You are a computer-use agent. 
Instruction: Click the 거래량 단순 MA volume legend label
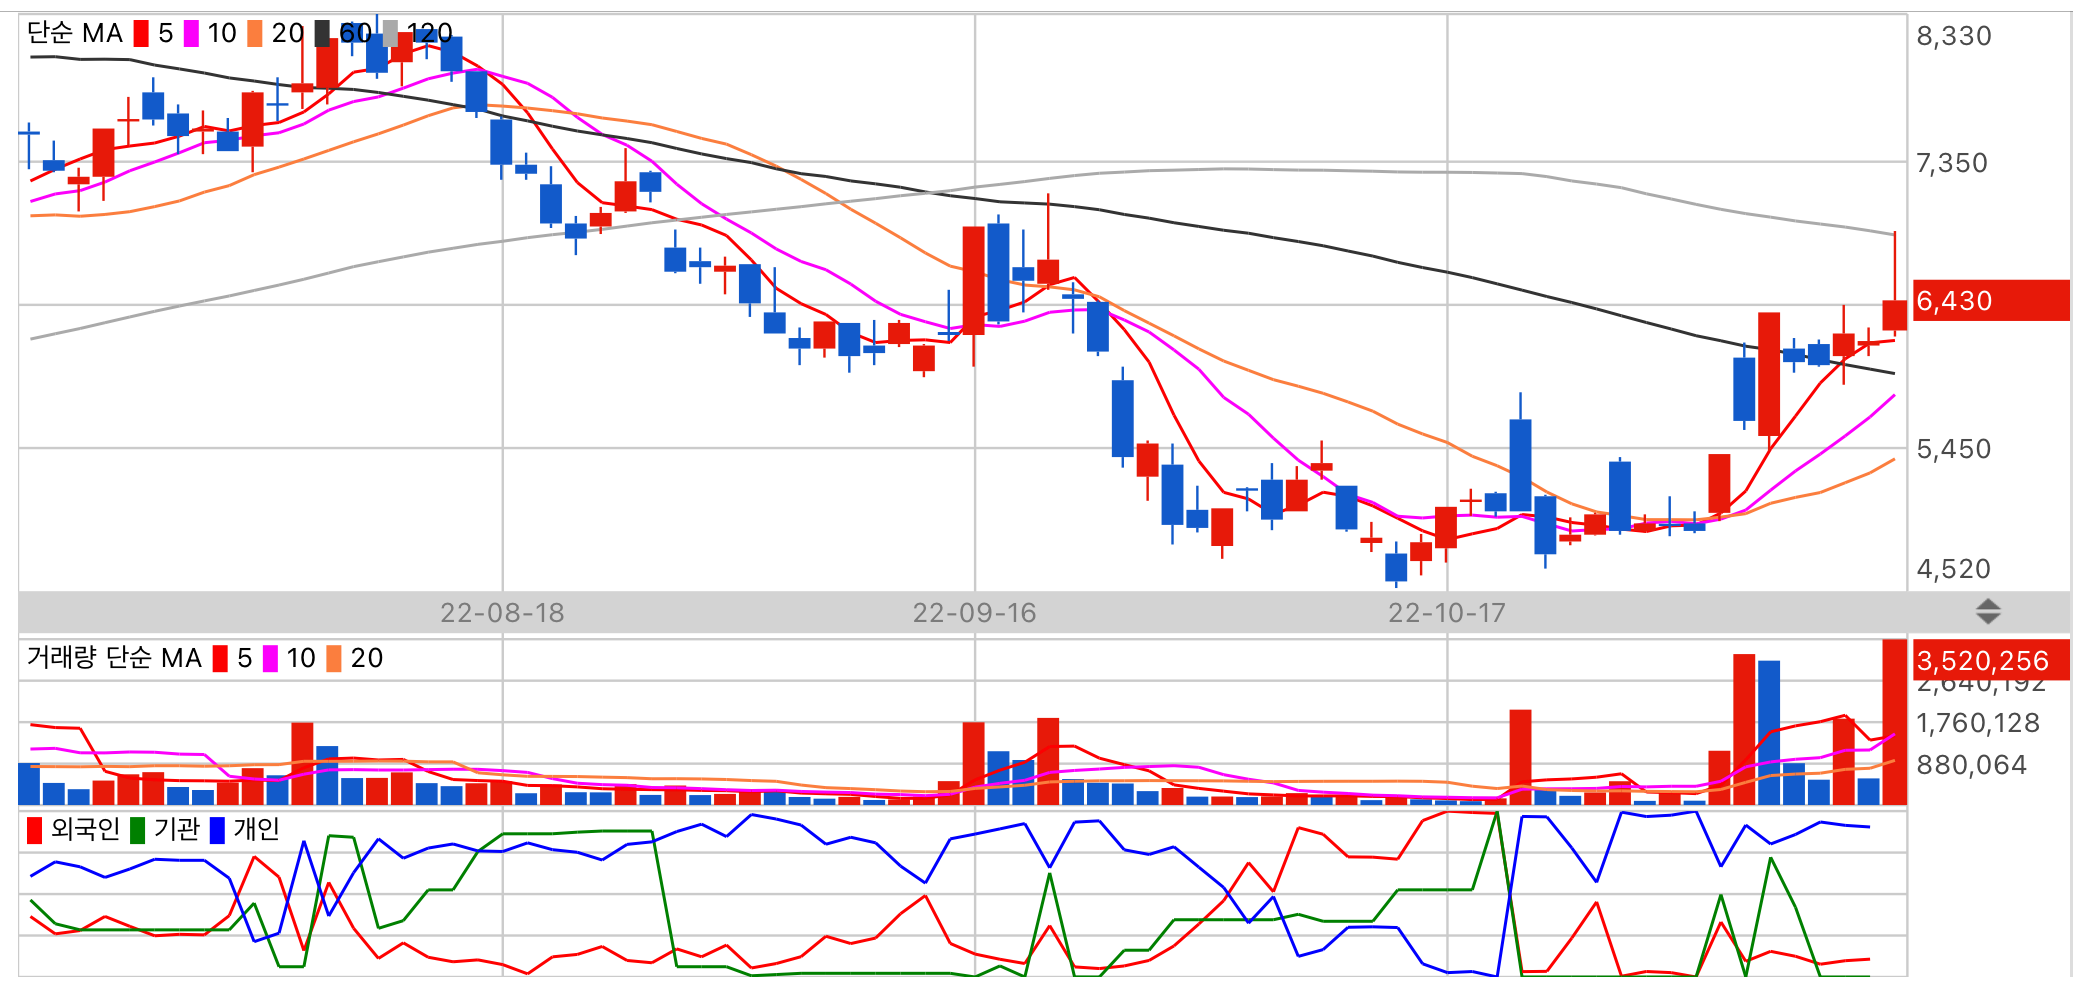pos(114,658)
